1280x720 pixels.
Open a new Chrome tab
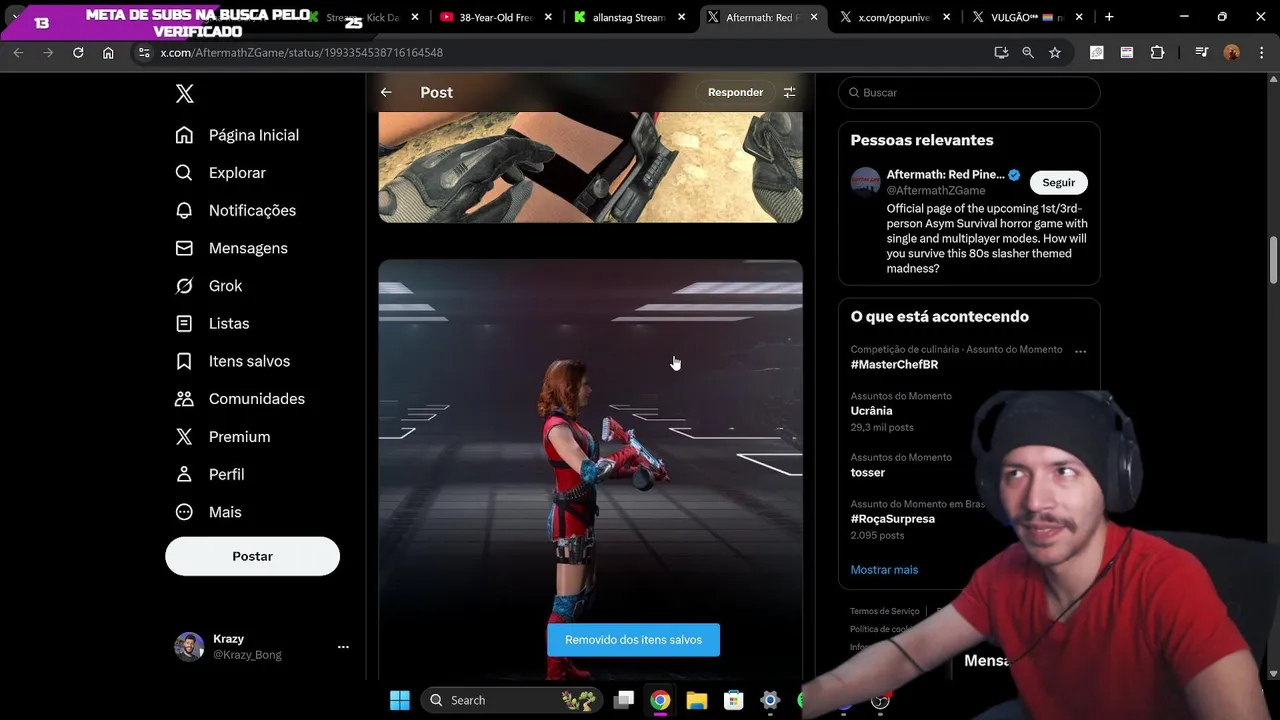coord(1109,17)
